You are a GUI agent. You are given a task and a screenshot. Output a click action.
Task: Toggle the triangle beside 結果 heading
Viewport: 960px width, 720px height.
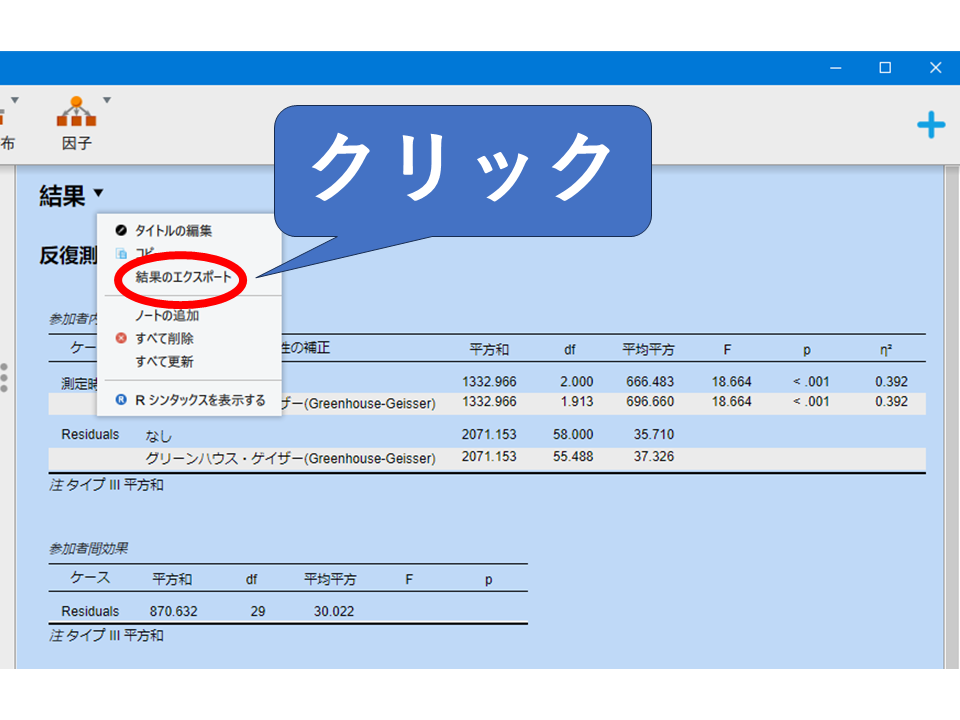click(x=98, y=194)
